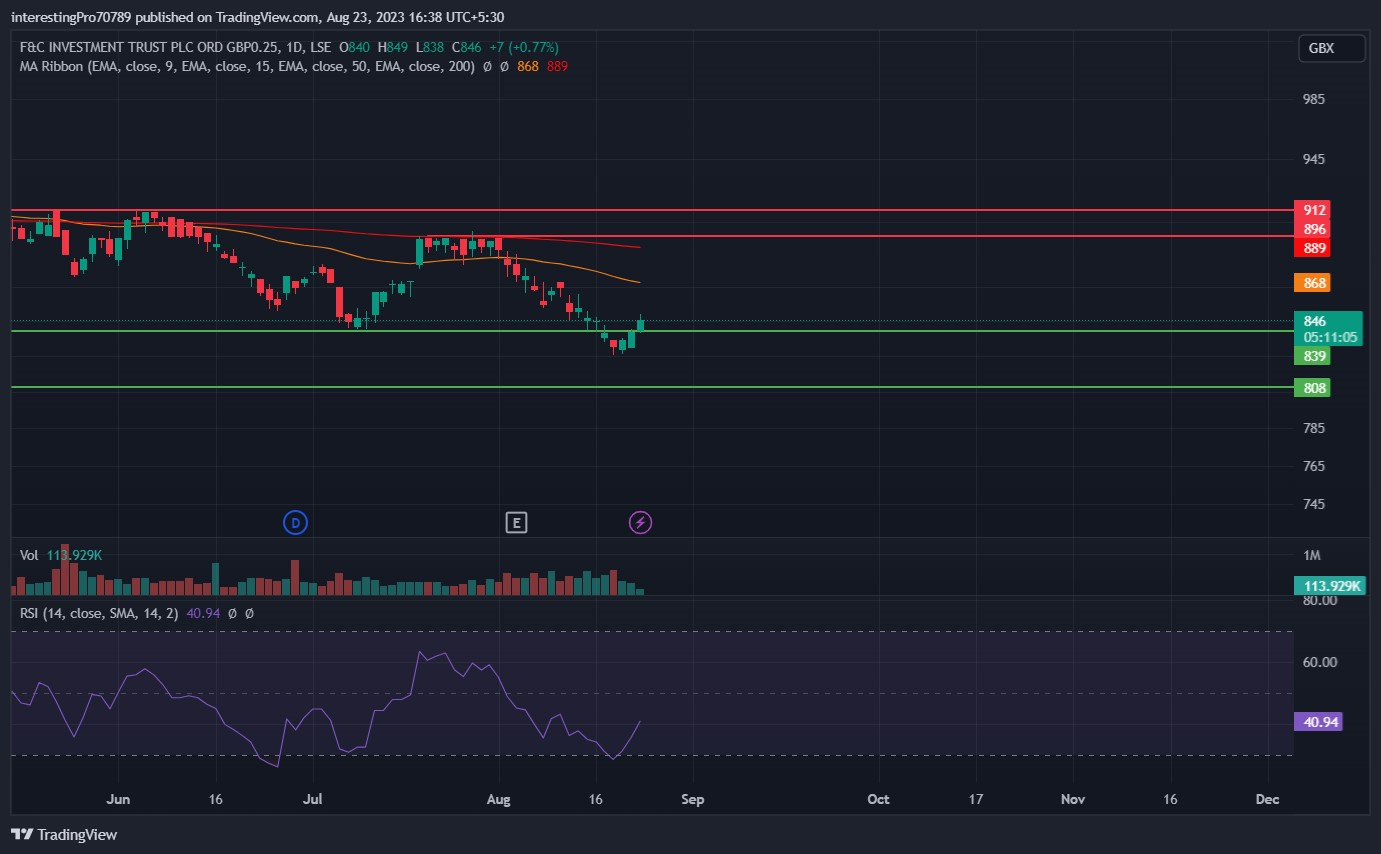The height and width of the screenshot is (854, 1381).
Task: Select the orange 868 EMA price label
Action: (x=1312, y=283)
